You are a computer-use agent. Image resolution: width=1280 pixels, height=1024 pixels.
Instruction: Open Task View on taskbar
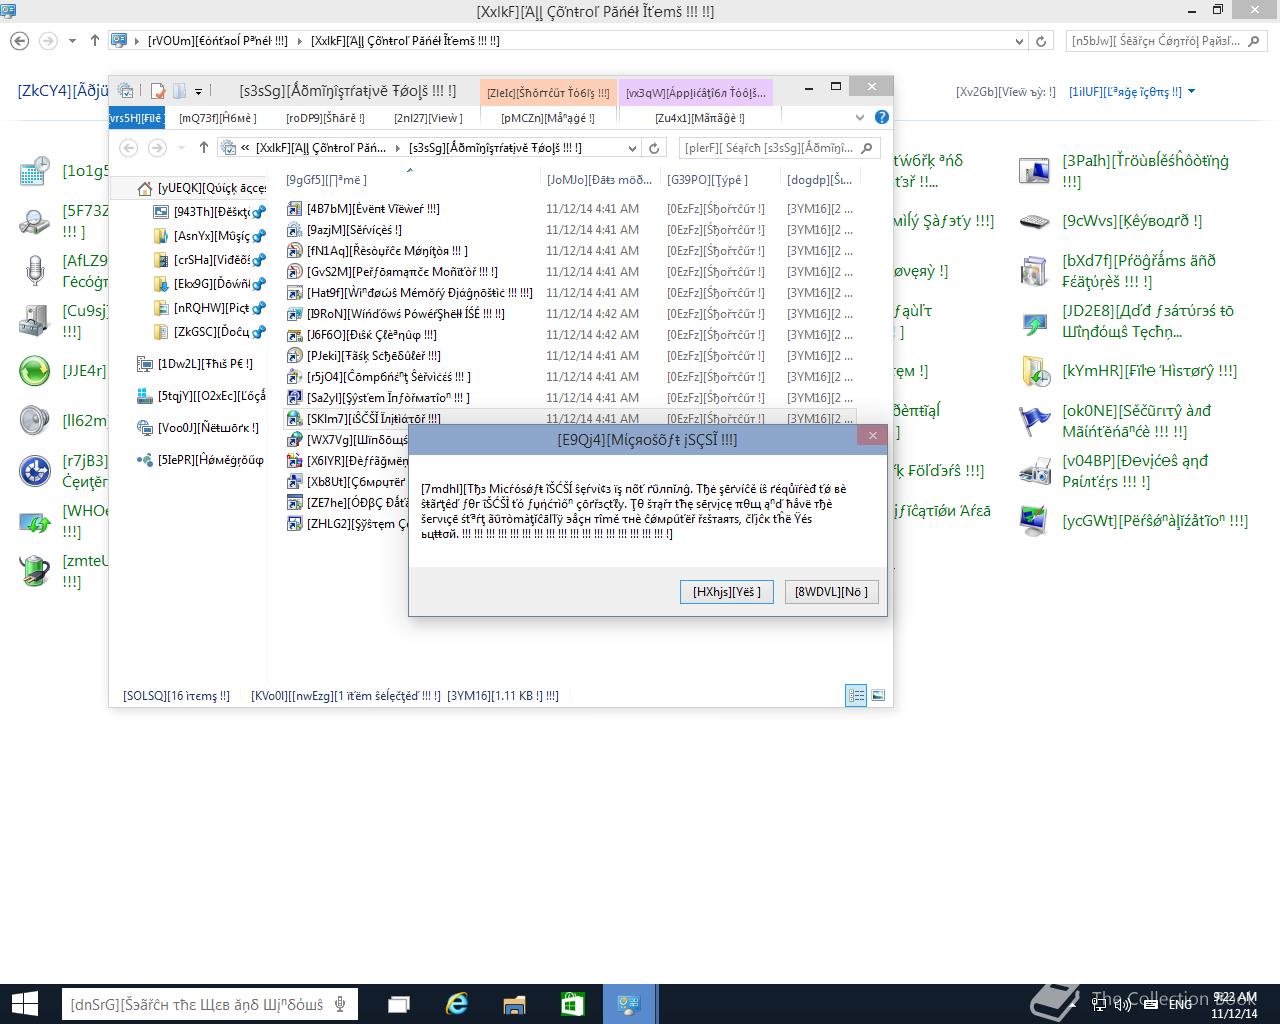coord(399,1004)
